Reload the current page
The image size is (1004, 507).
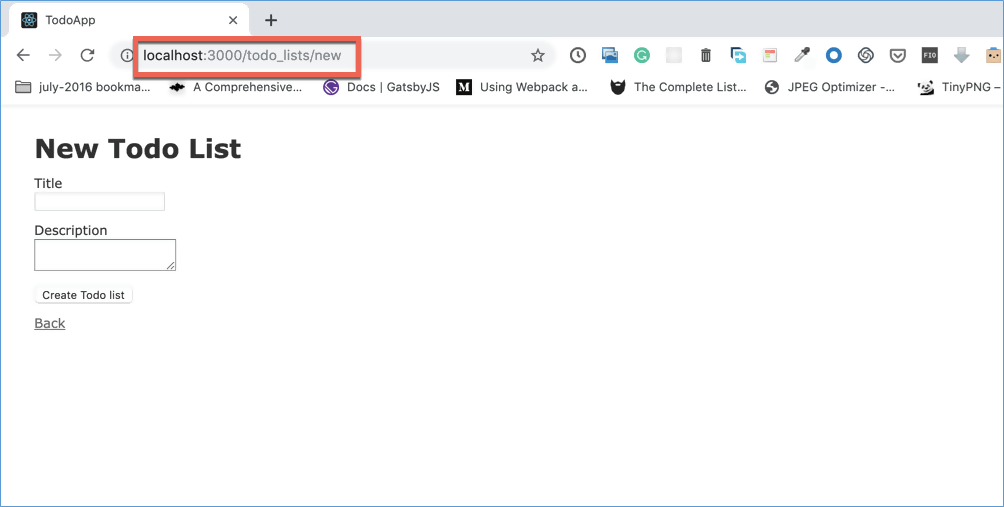click(x=87, y=56)
